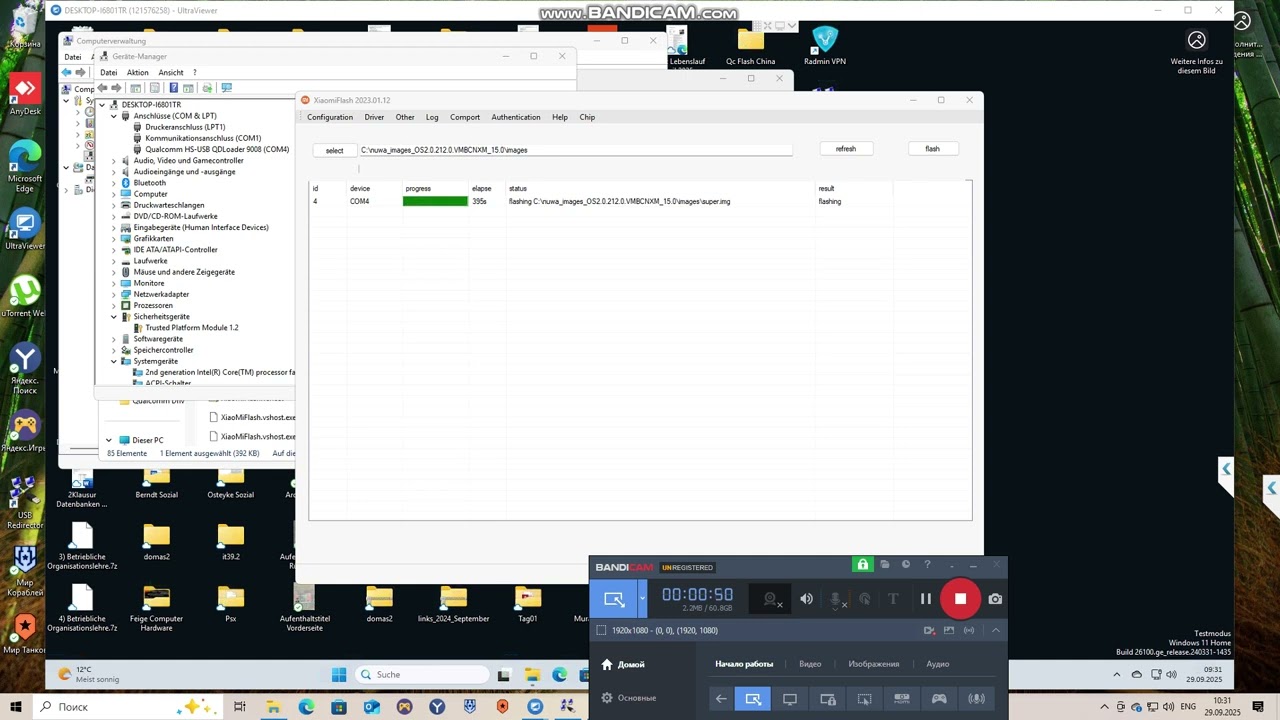Select the COM4 device cell in XiaomiFlash
Screen dimensions: 1280x720
[360, 201]
